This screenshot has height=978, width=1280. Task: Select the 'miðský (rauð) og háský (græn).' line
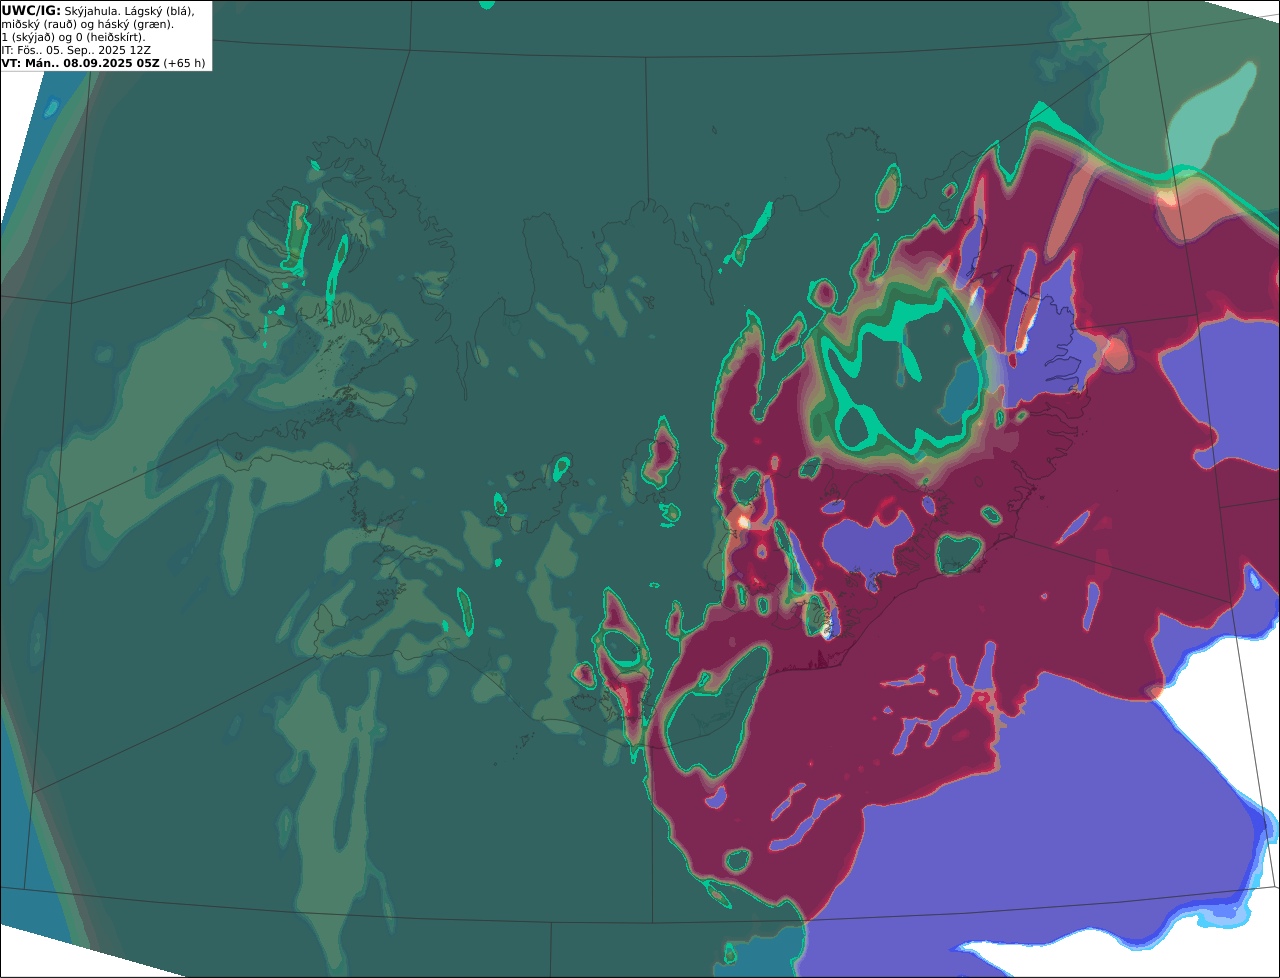click(x=88, y=23)
